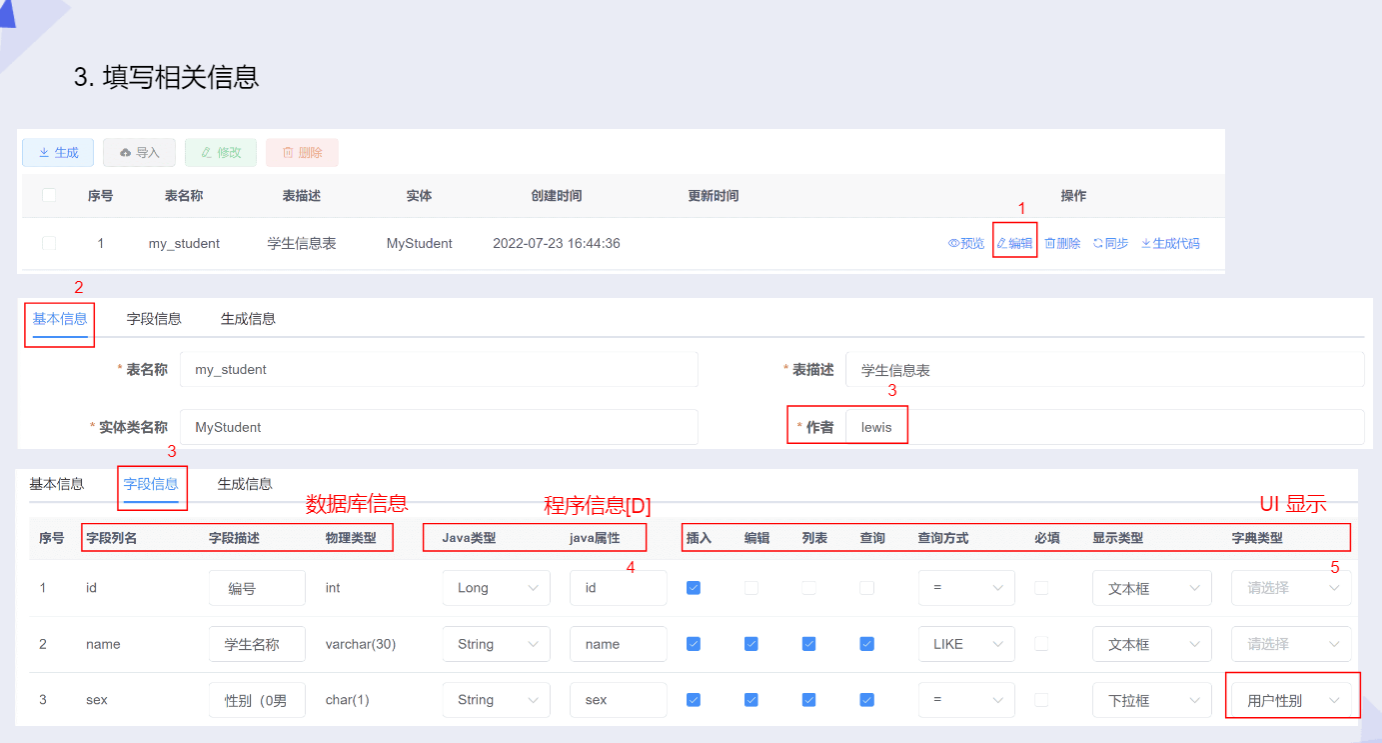Click the 字段描述 input for id row
This screenshot has height=743, width=1382.
point(257,588)
